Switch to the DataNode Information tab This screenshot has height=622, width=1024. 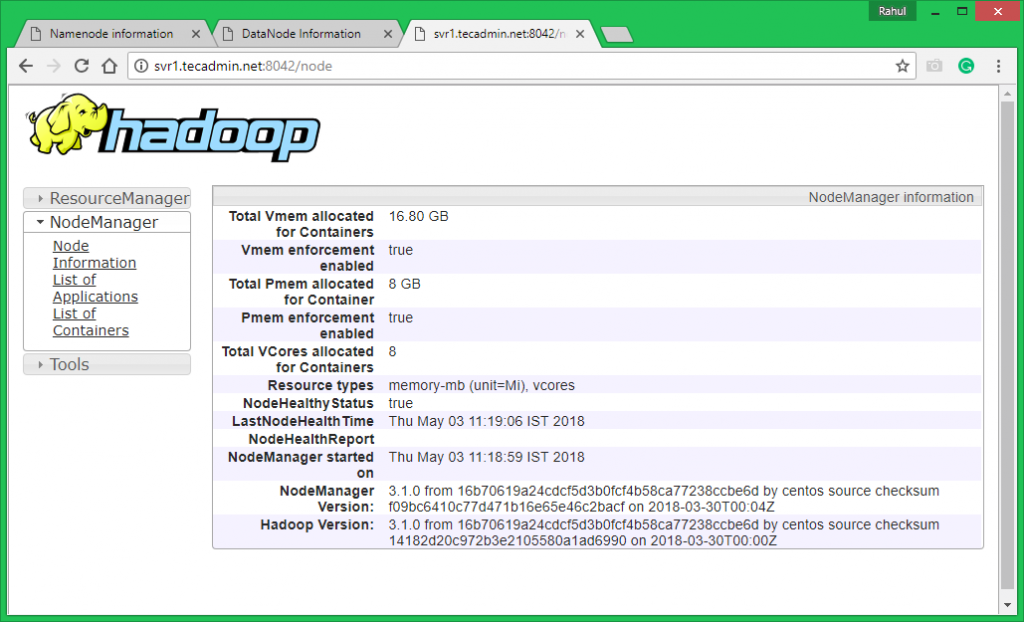[x=301, y=33]
